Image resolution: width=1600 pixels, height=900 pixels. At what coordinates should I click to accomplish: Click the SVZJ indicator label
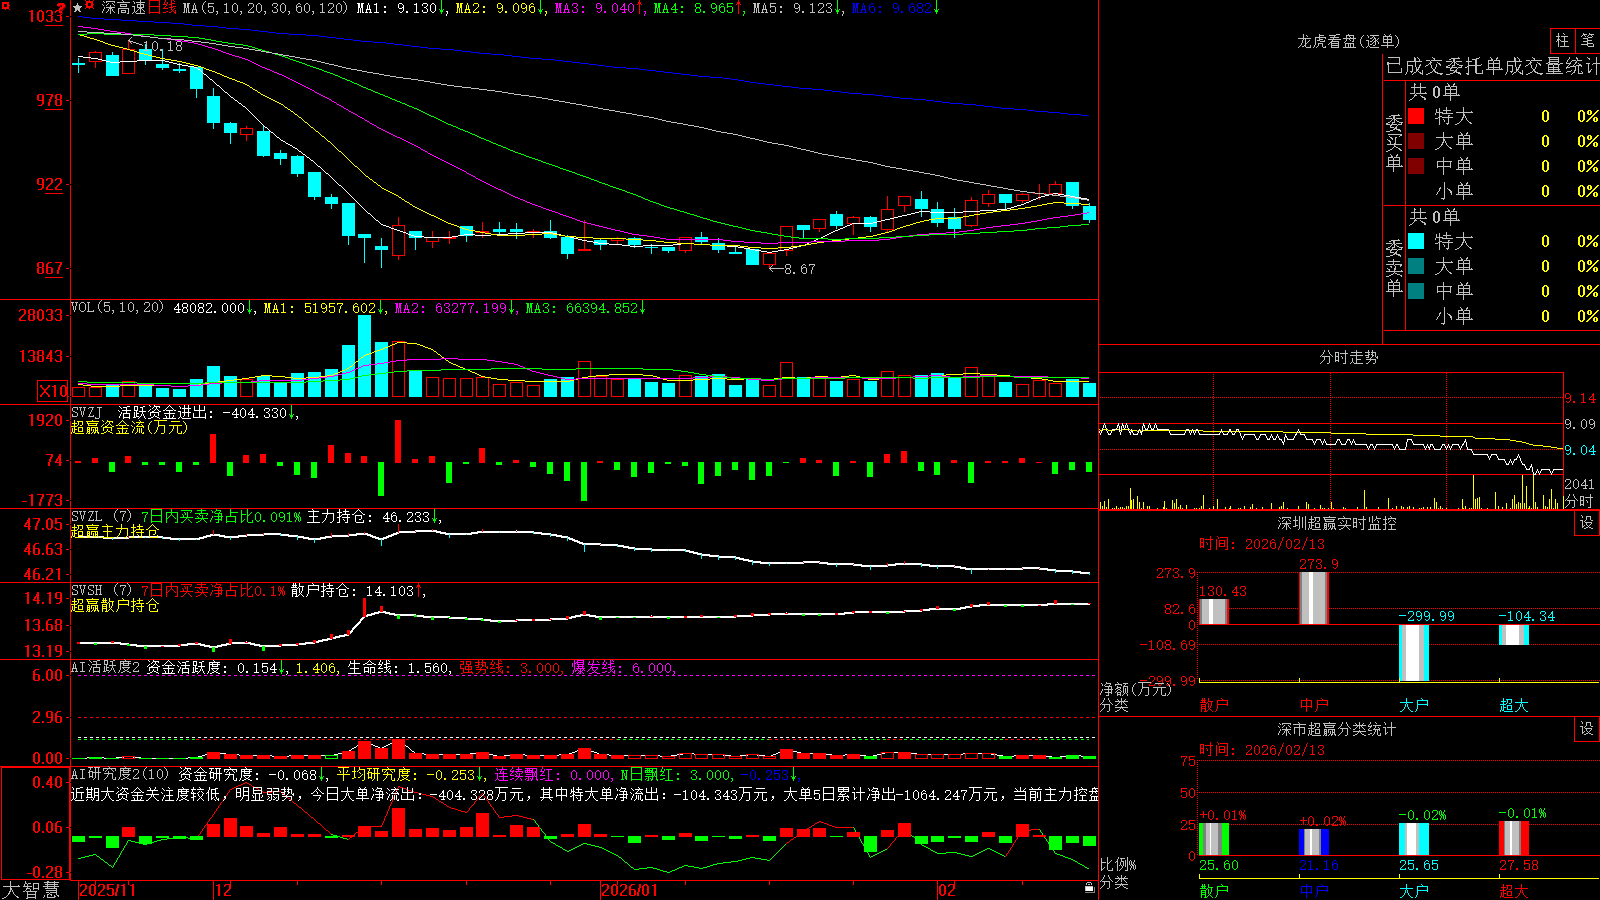[x=87, y=412]
